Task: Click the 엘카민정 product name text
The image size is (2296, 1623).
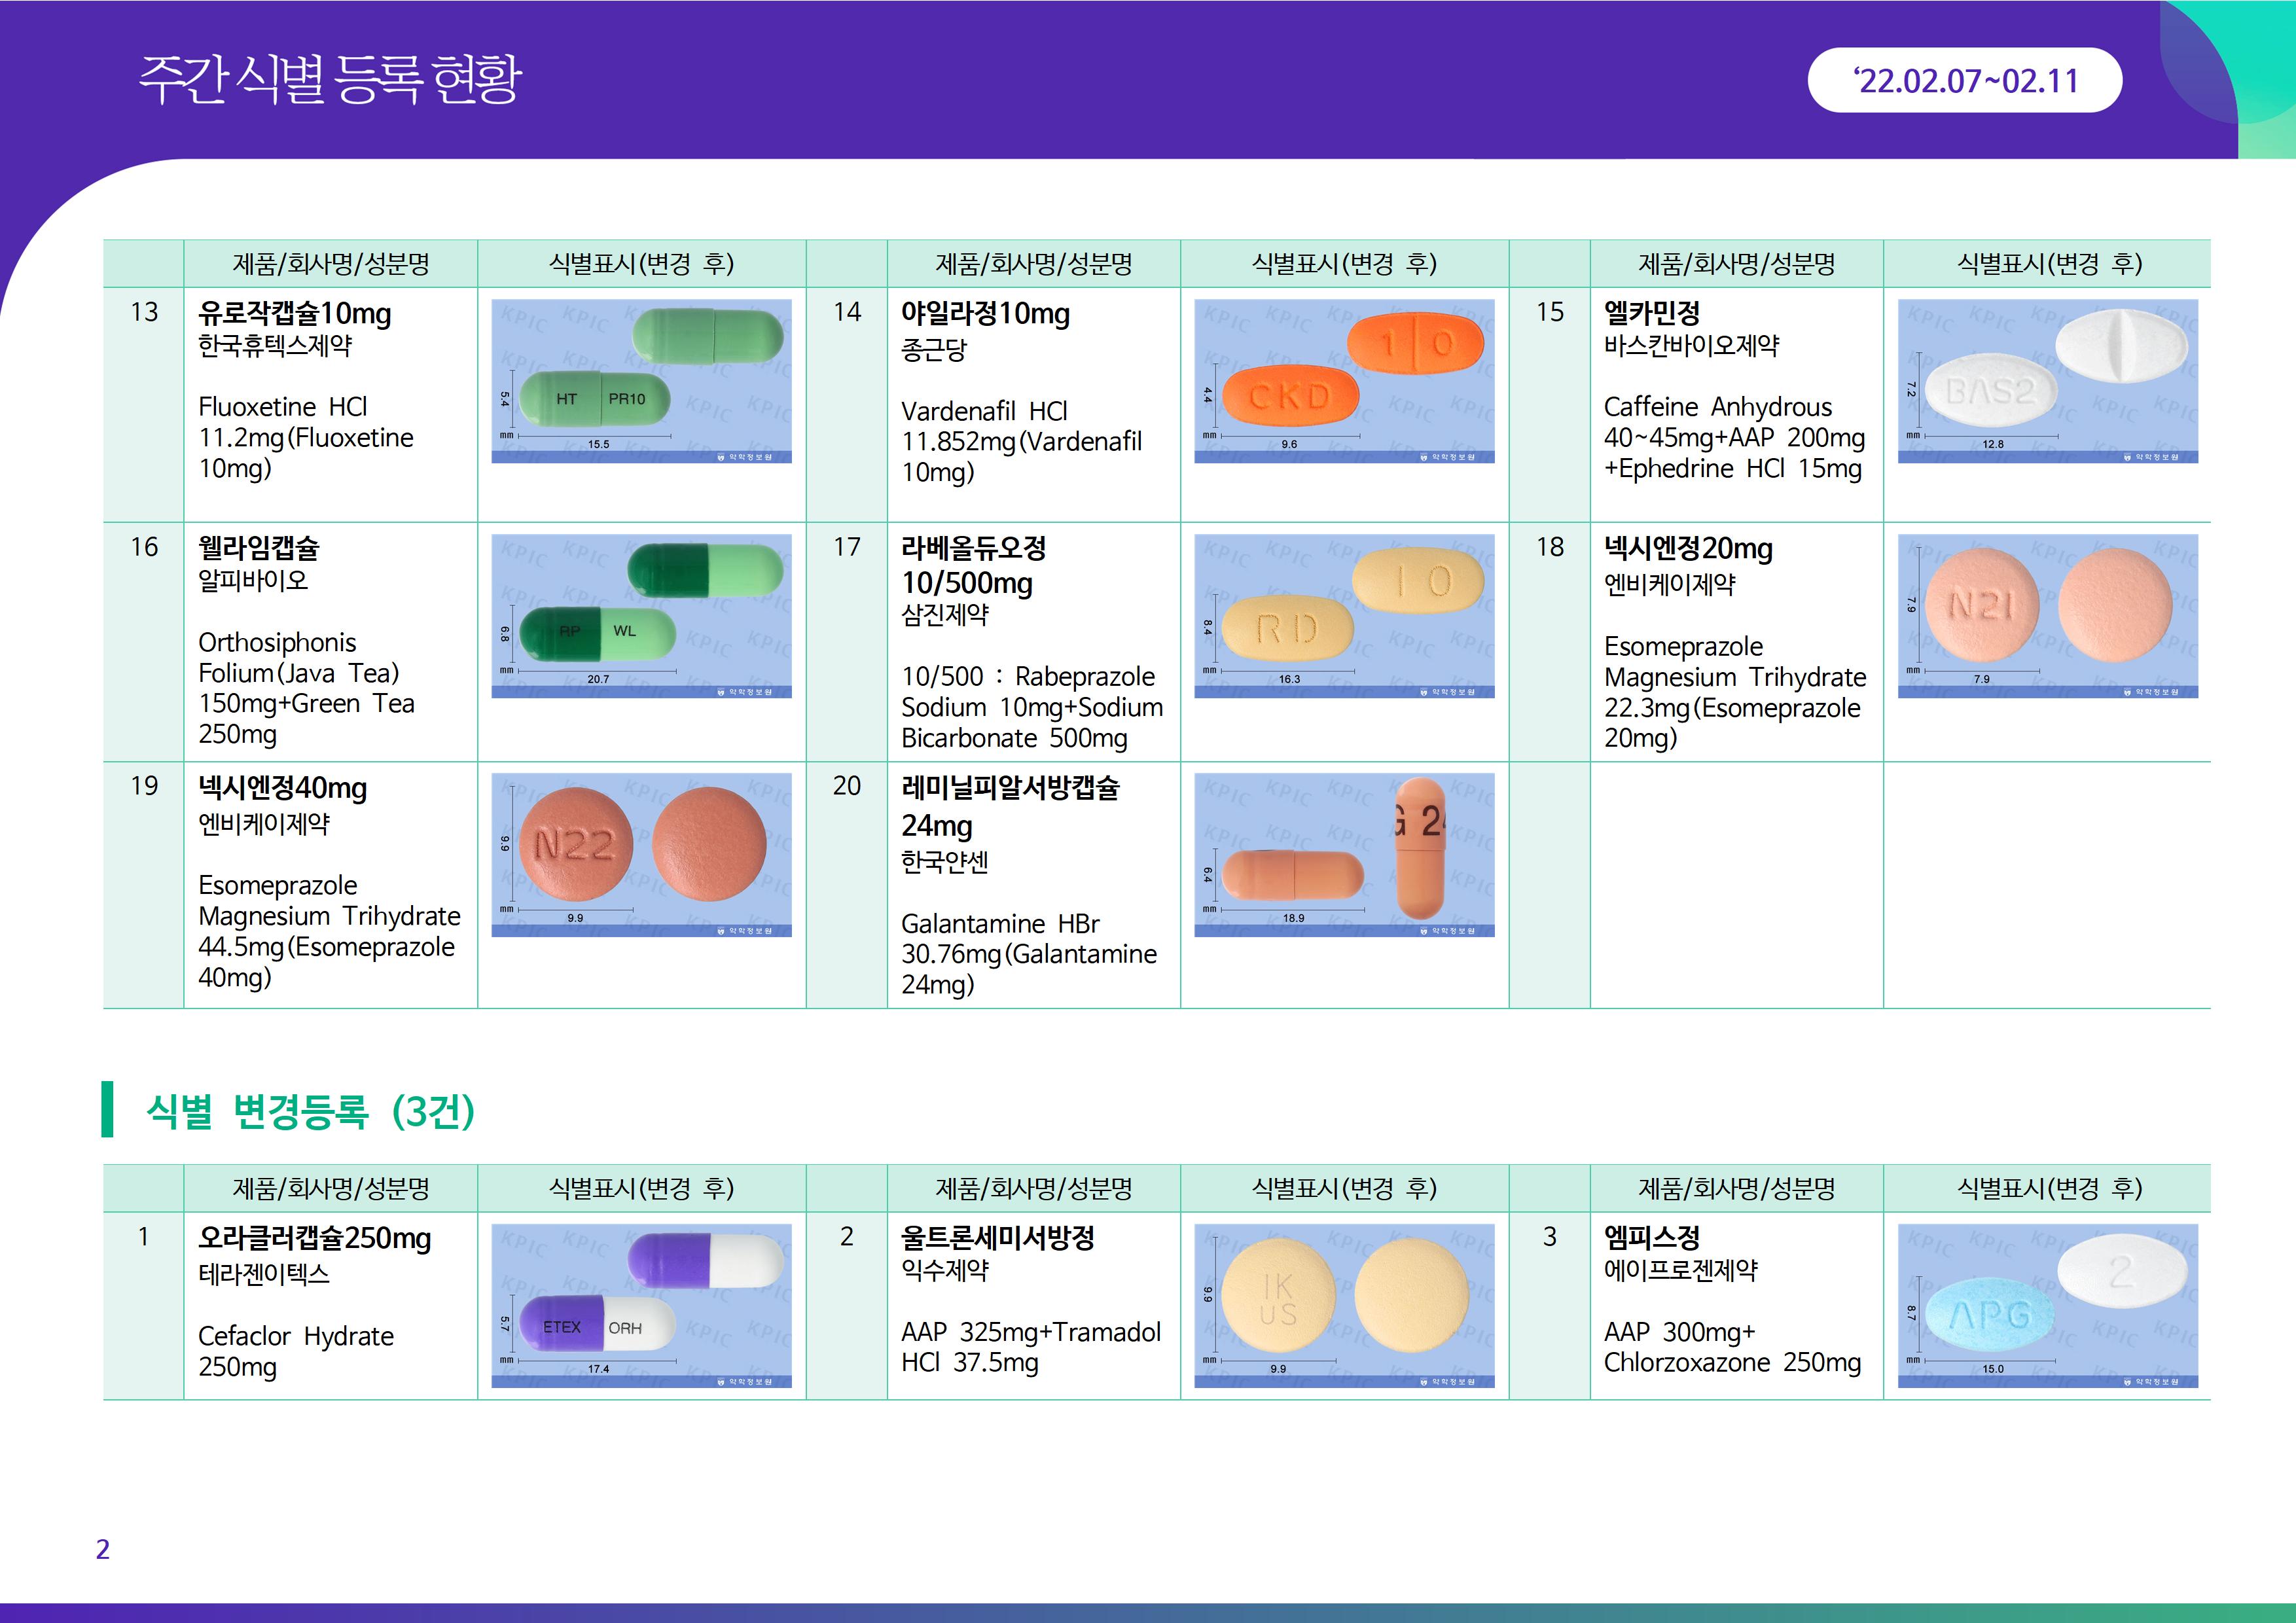Action: (1651, 314)
